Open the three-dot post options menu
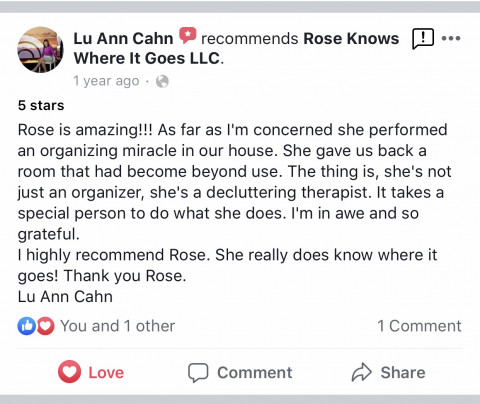This screenshot has height=404, width=480. [x=451, y=38]
